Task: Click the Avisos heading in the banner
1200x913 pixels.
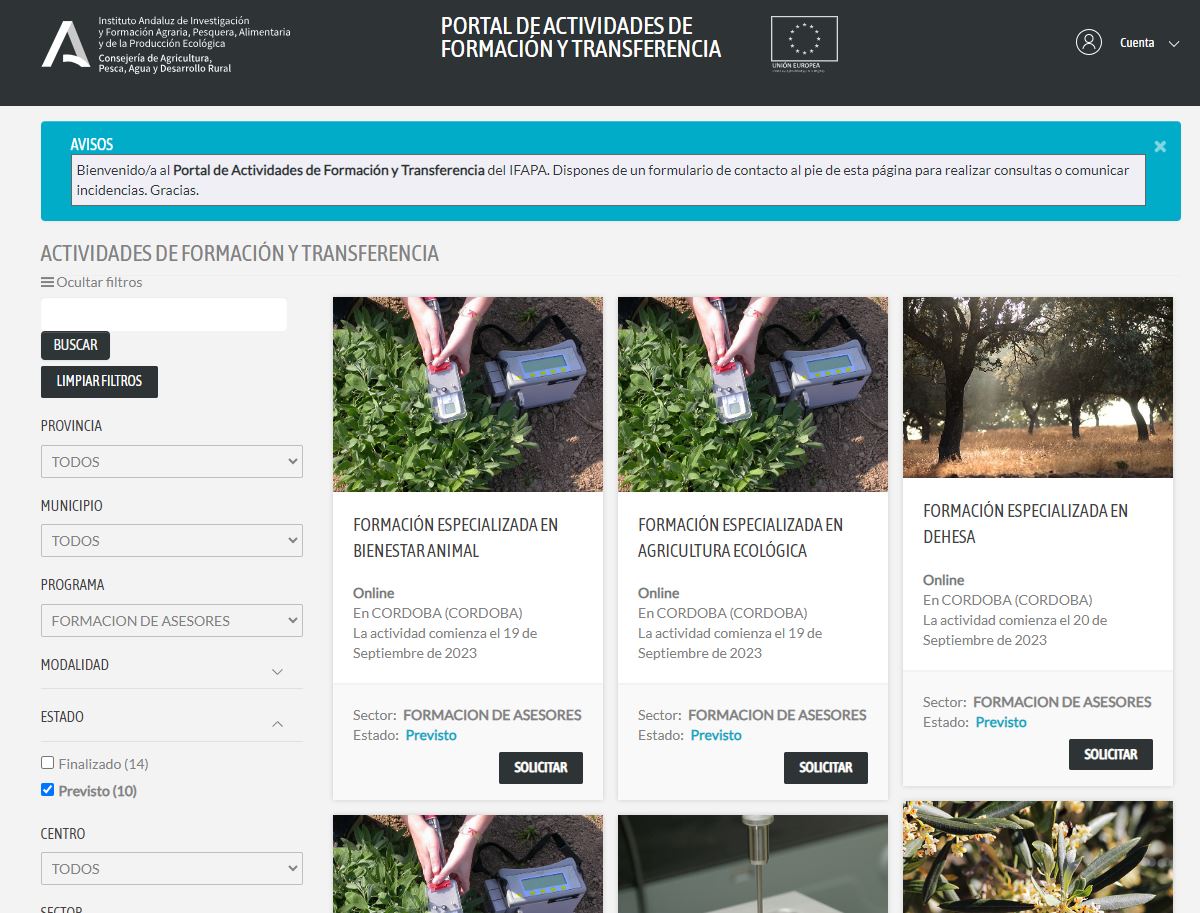Action: [92, 144]
